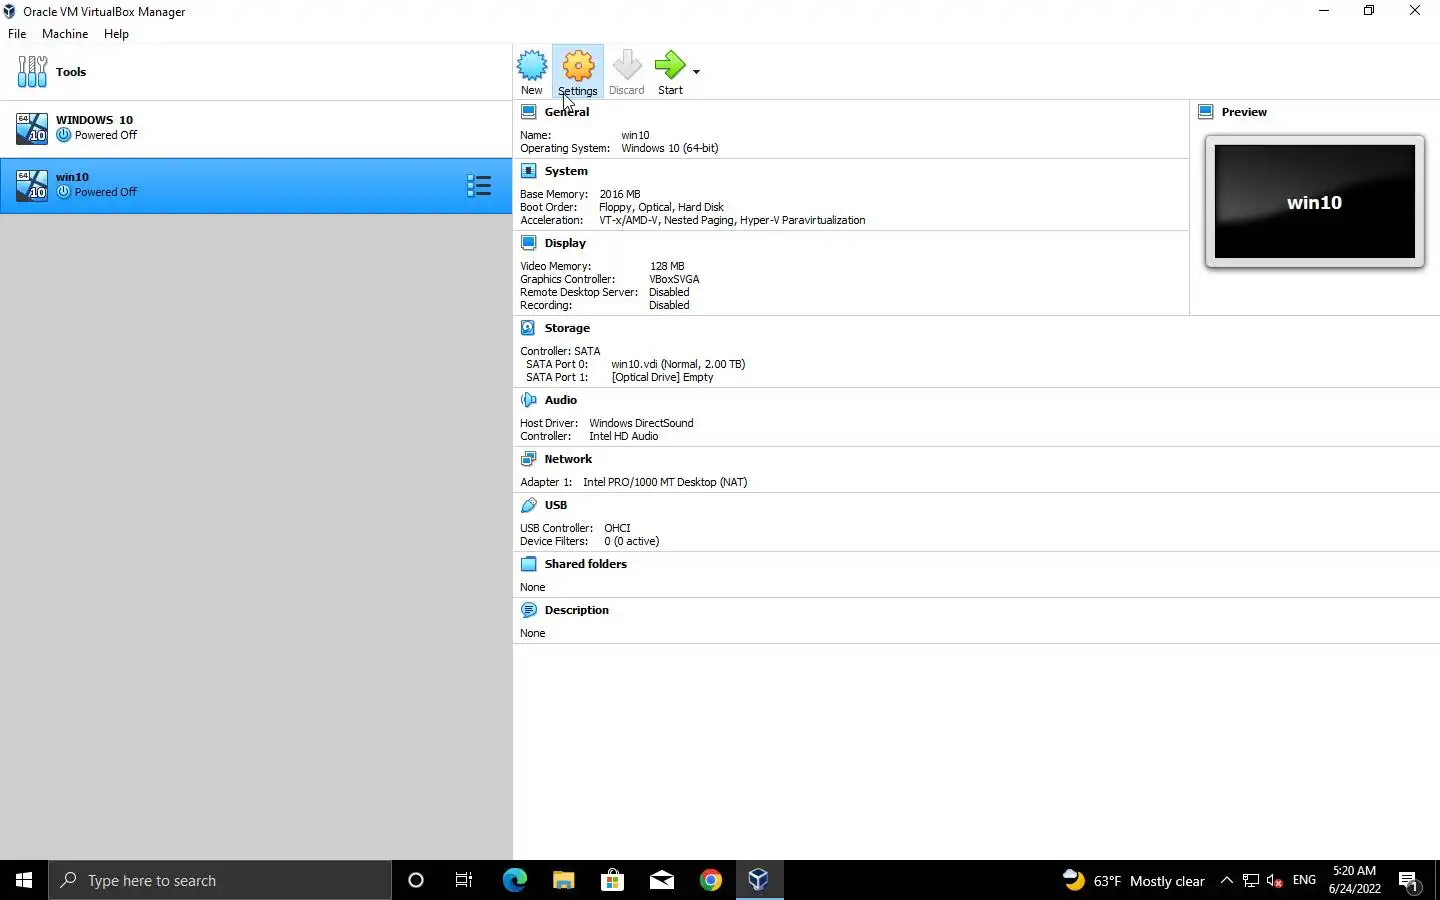This screenshot has height=900, width=1440.
Task: Open the Display settings heading link
Action: coord(565,243)
